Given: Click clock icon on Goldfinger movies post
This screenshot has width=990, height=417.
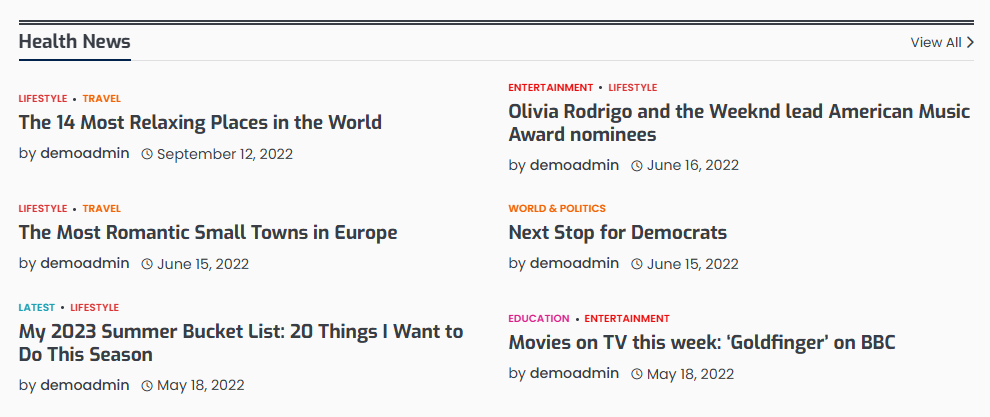Looking at the screenshot, I should (x=637, y=374).
